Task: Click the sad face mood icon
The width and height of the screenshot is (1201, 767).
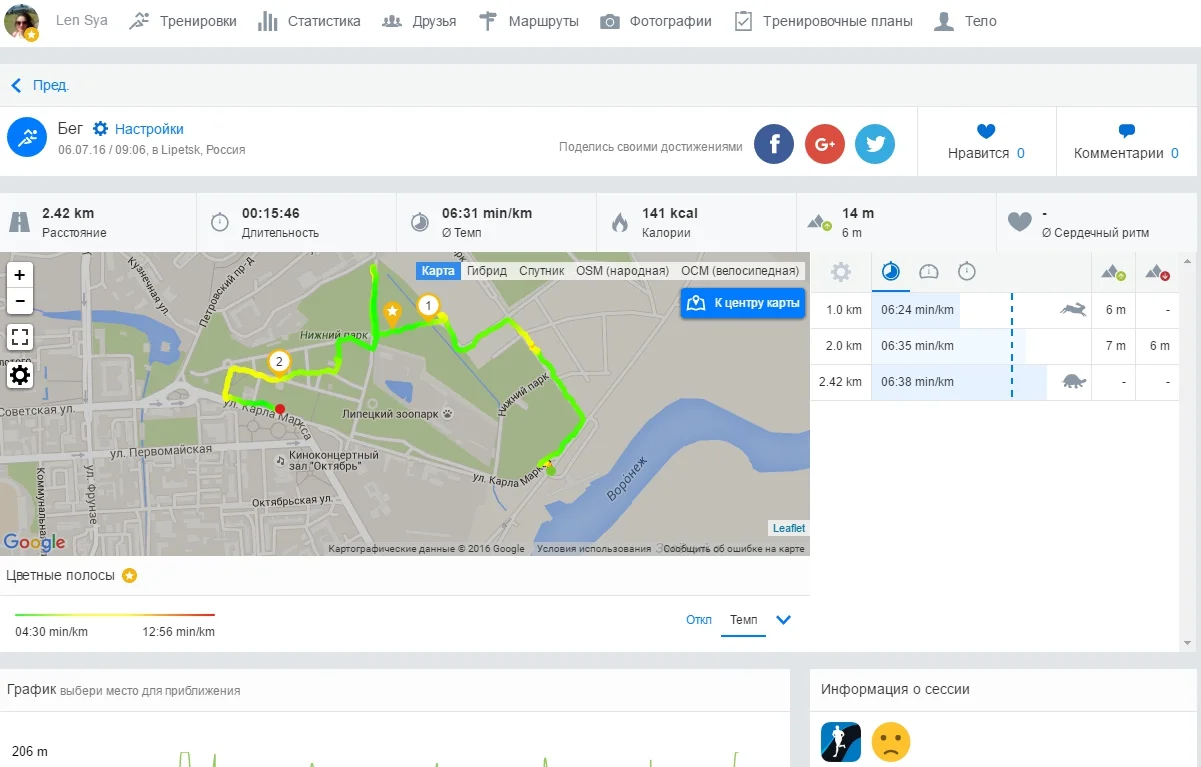Action: point(891,742)
